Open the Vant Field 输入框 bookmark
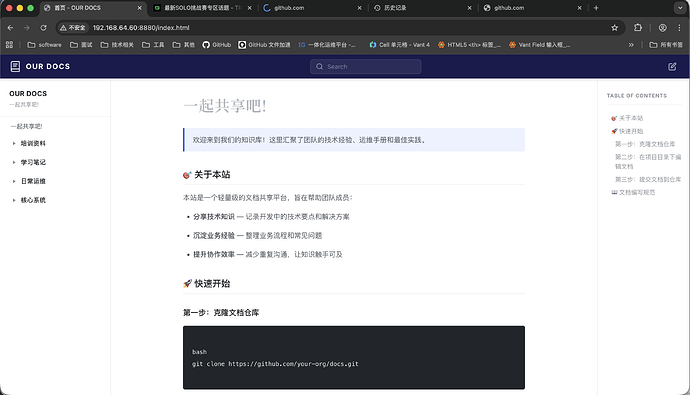Image resolution: width=690 pixels, height=395 pixels. click(x=540, y=44)
